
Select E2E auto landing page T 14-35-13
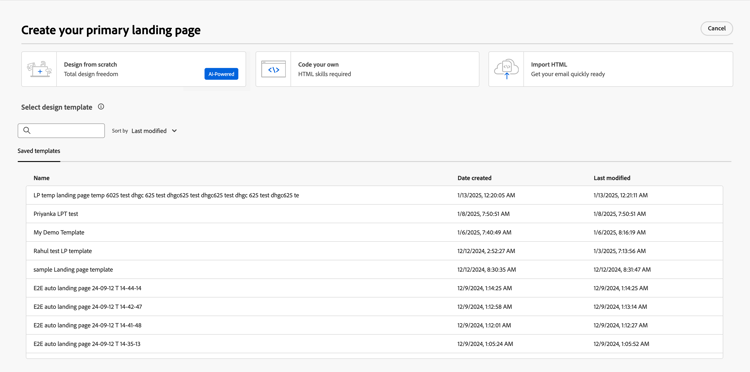pos(375,344)
